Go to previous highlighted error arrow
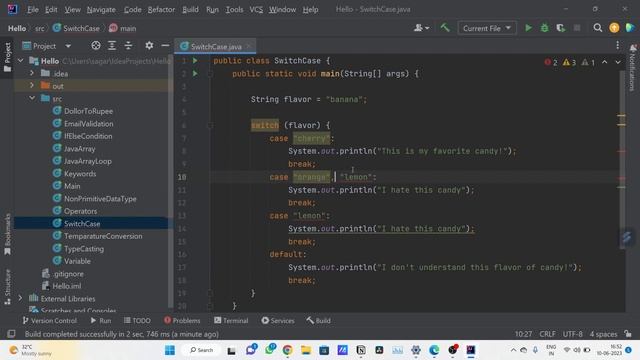This screenshot has height=360, width=640. click(604, 62)
